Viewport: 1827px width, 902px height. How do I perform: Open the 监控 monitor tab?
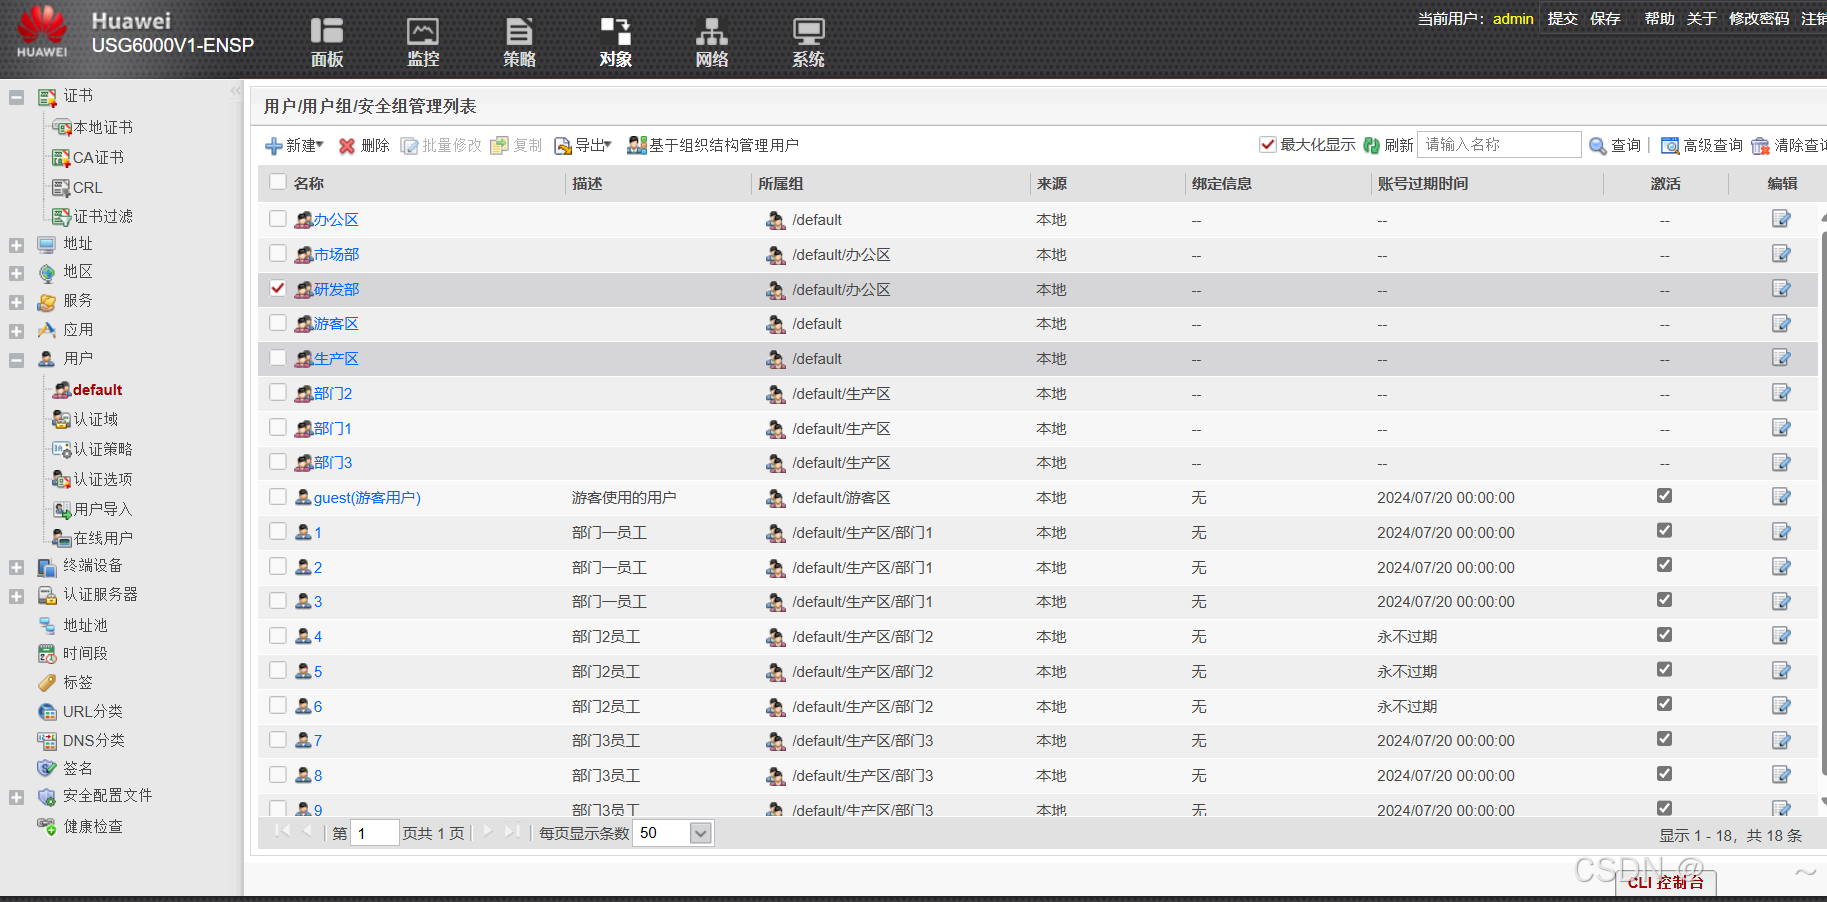423,43
